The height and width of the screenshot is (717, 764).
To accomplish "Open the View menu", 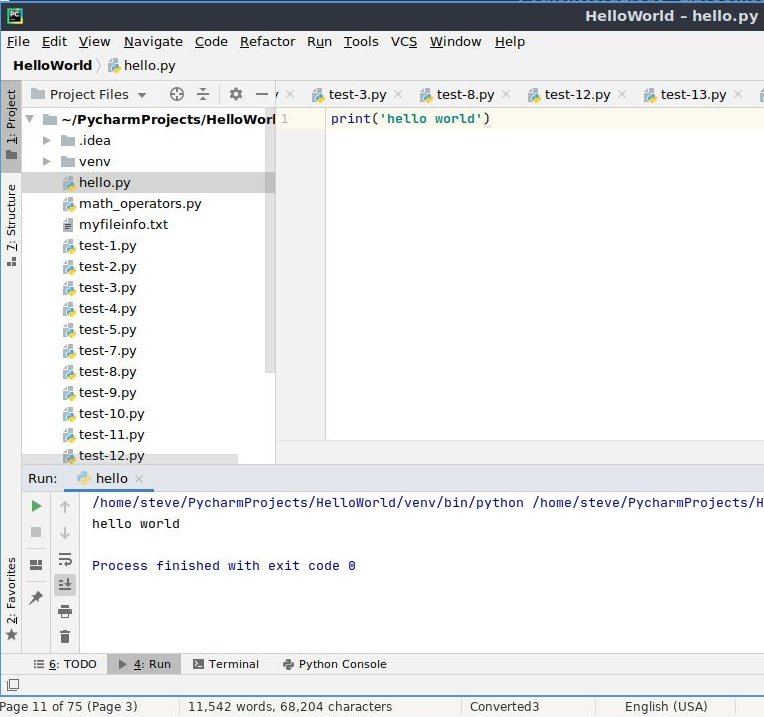I will [x=95, y=42].
